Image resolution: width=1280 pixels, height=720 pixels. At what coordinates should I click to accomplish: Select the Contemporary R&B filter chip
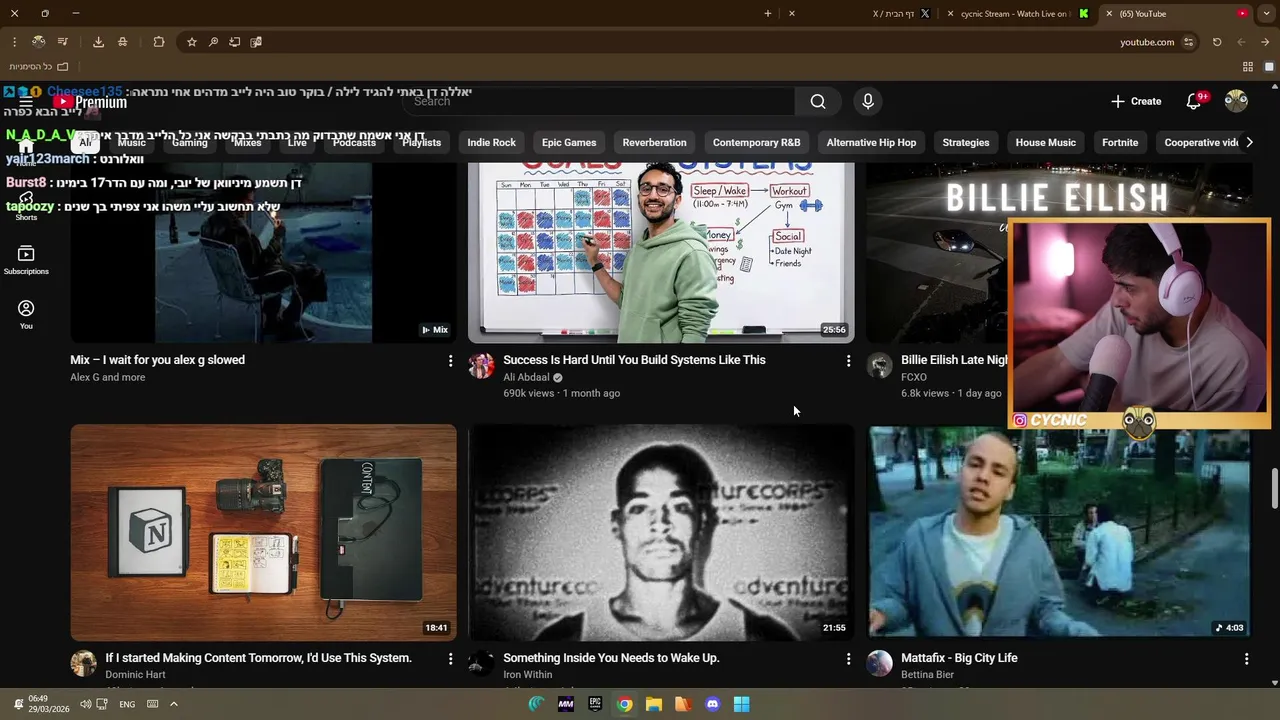[757, 142]
